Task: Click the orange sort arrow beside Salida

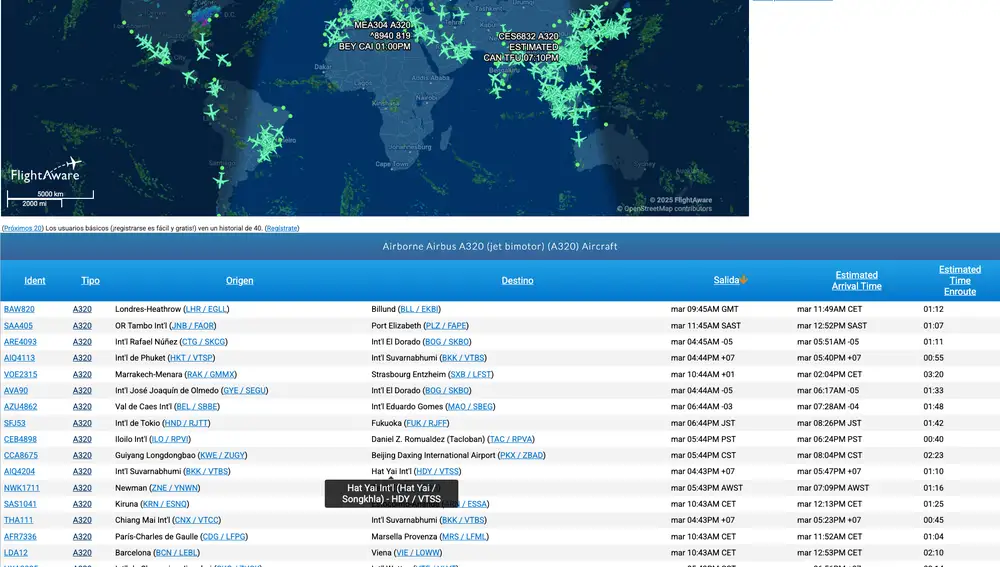Action: pos(744,280)
